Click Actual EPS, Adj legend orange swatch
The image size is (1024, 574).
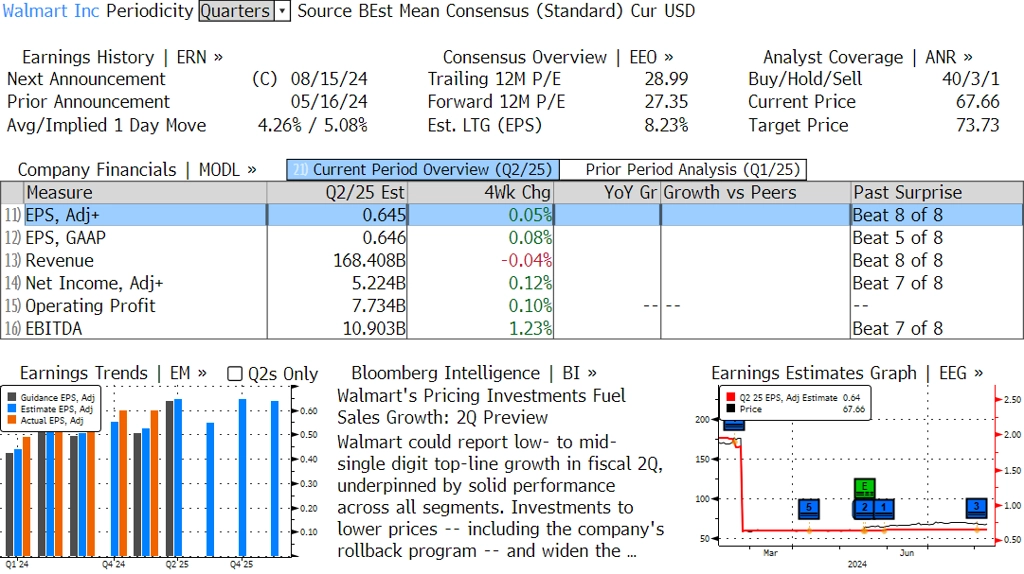click(x=12, y=421)
